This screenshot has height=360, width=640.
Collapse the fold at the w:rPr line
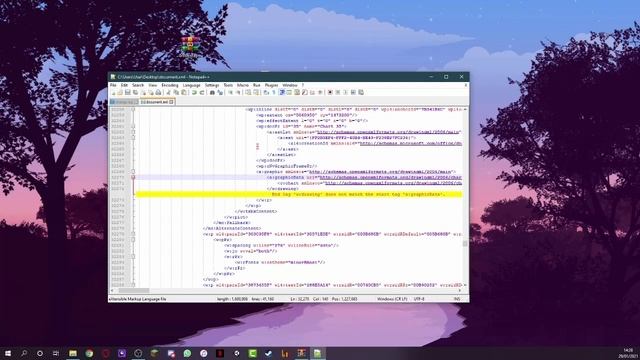(x=133, y=256)
